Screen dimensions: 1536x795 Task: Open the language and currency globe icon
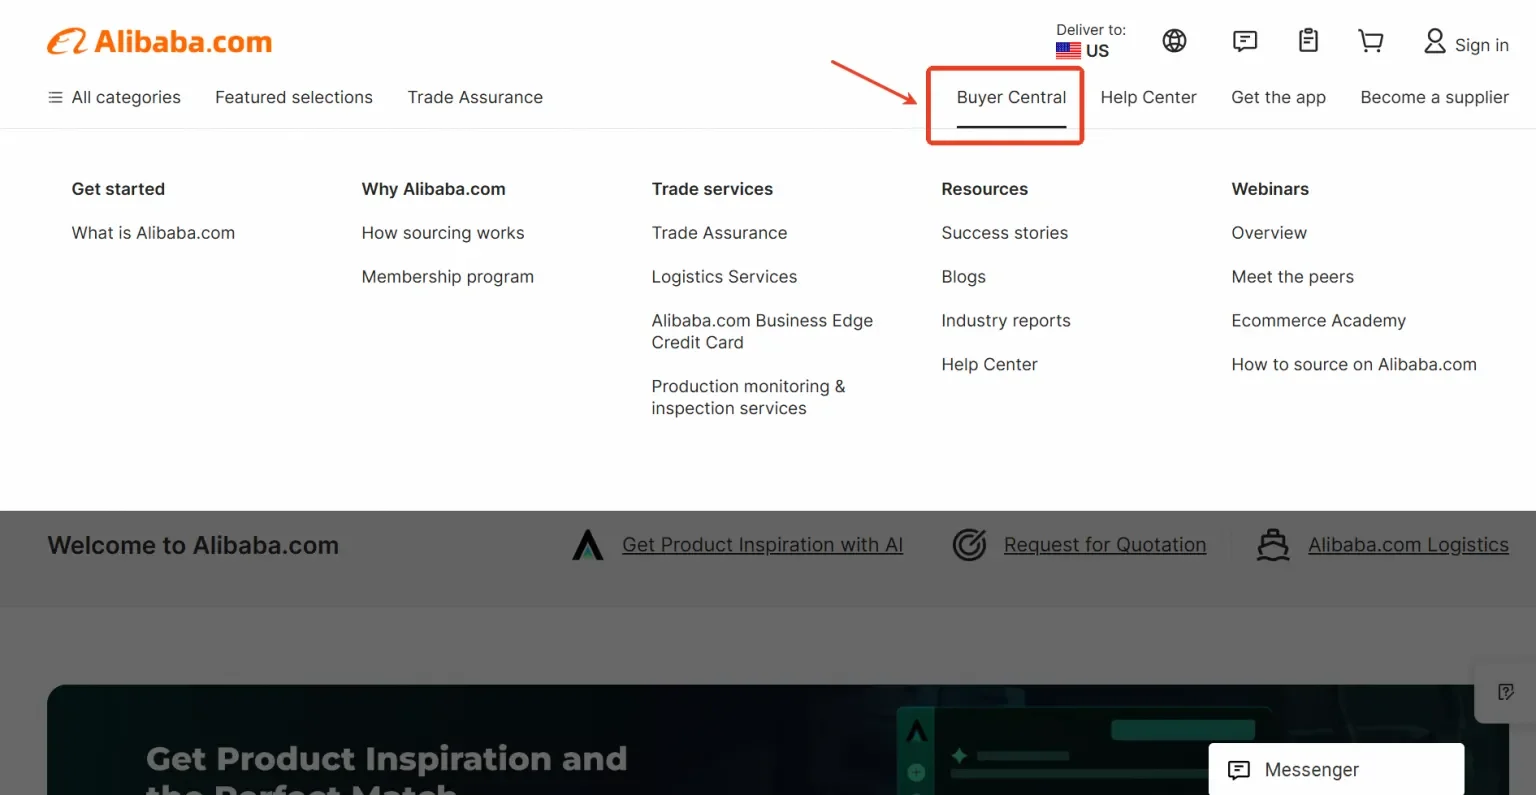pos(1174,41)
